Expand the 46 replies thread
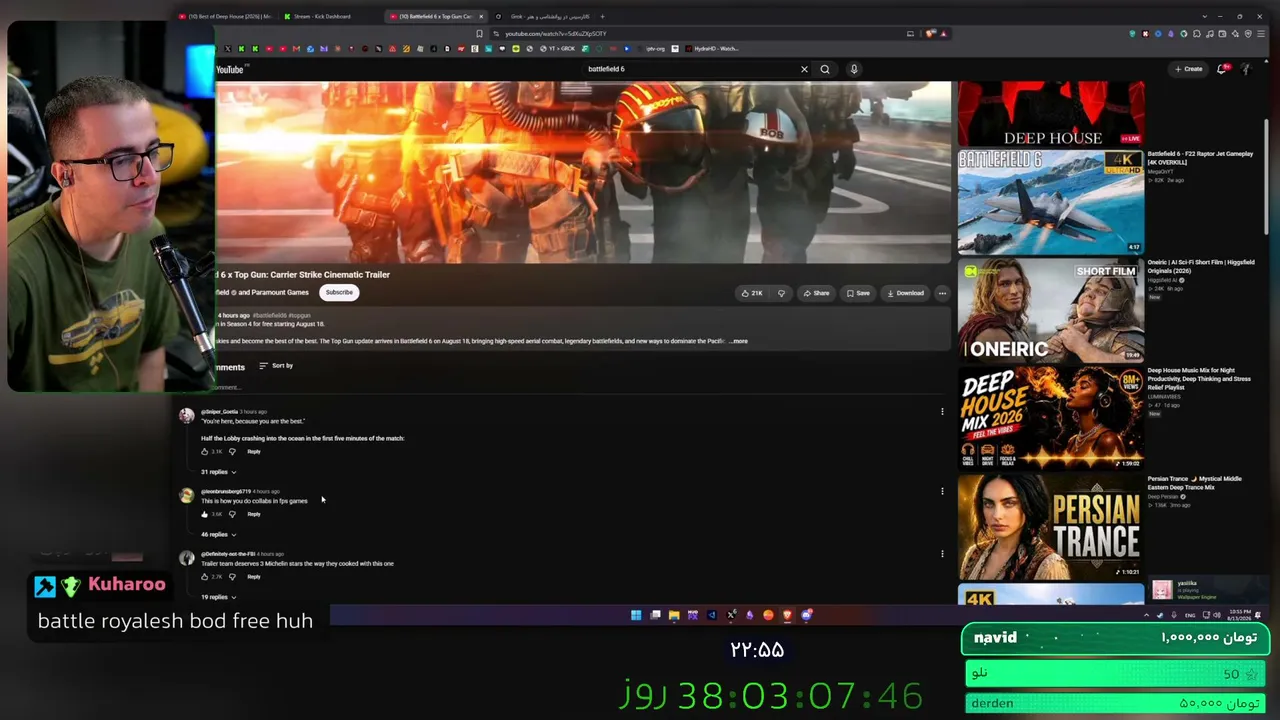Image resolution: width=1280 pixels, height=720 pixels. pyautogui.click(x=218, y=534)
